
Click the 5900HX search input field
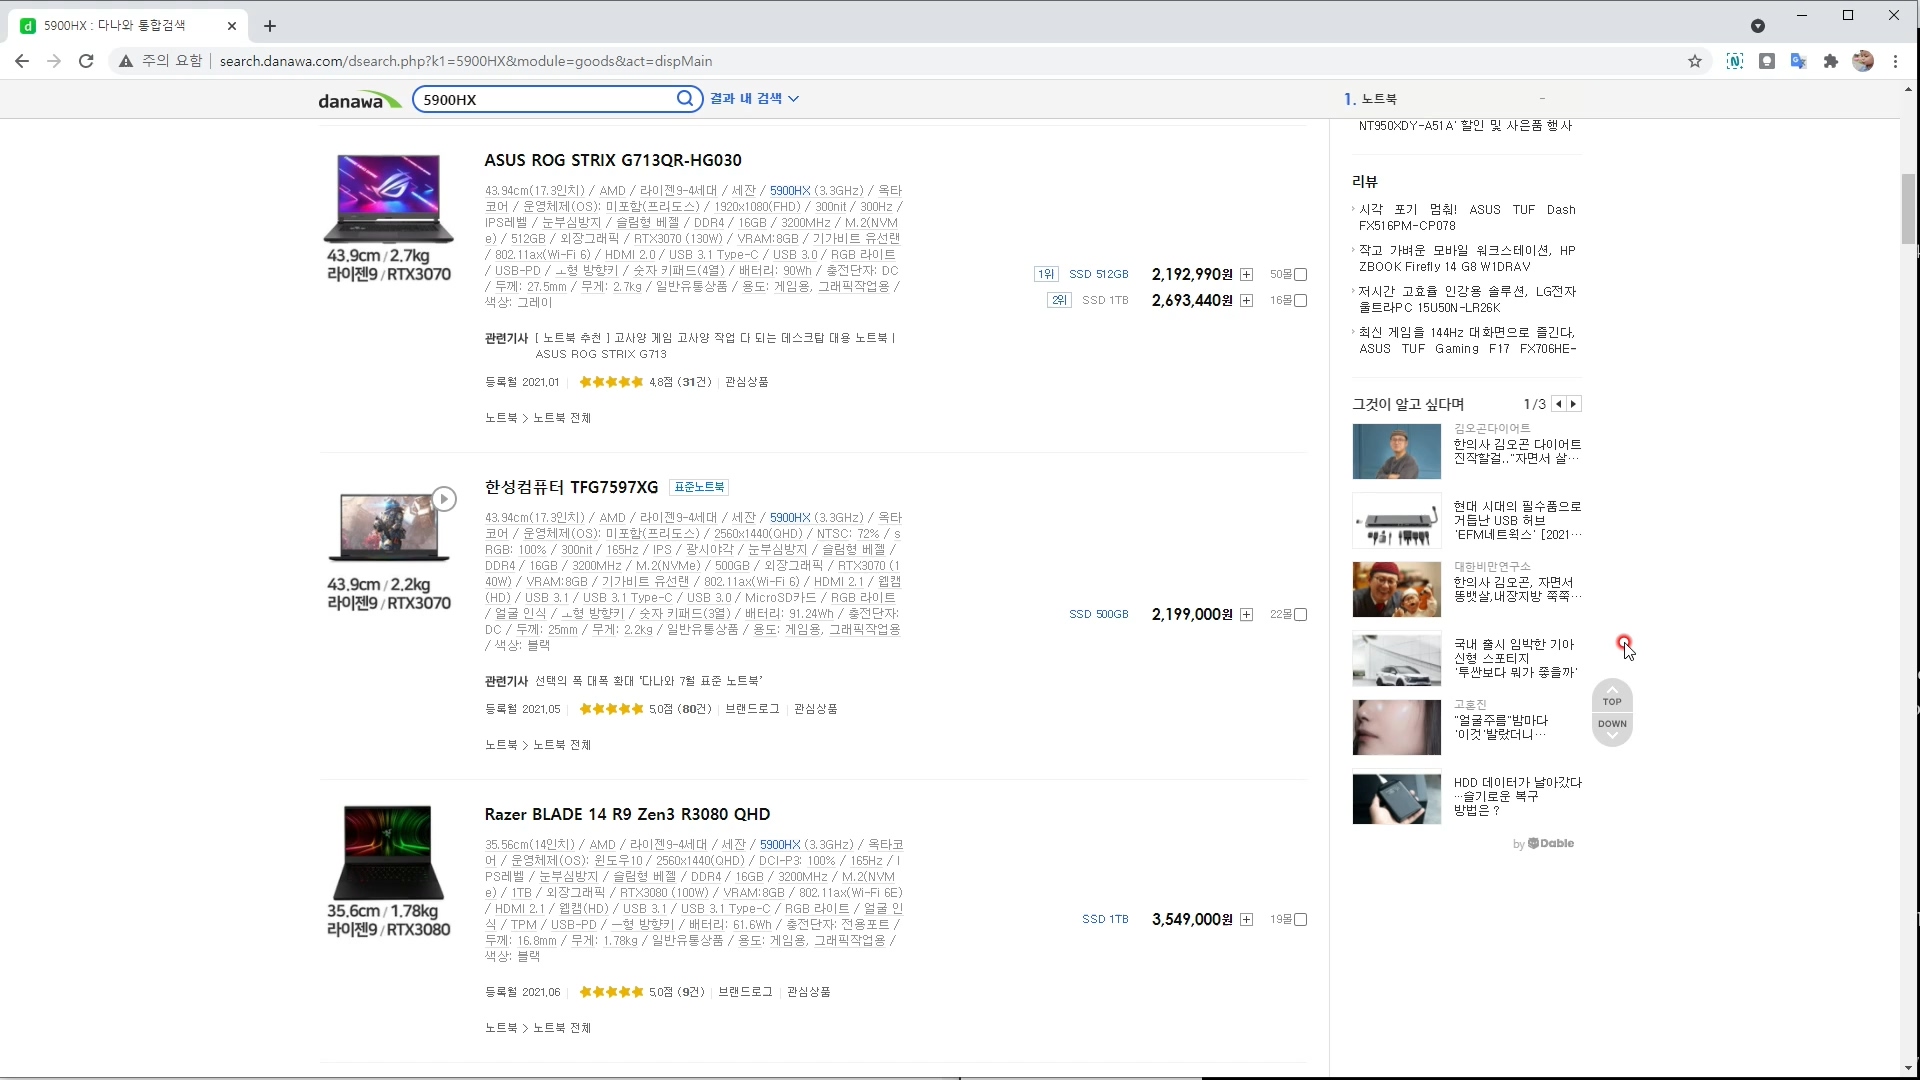[x=545, y=99]
